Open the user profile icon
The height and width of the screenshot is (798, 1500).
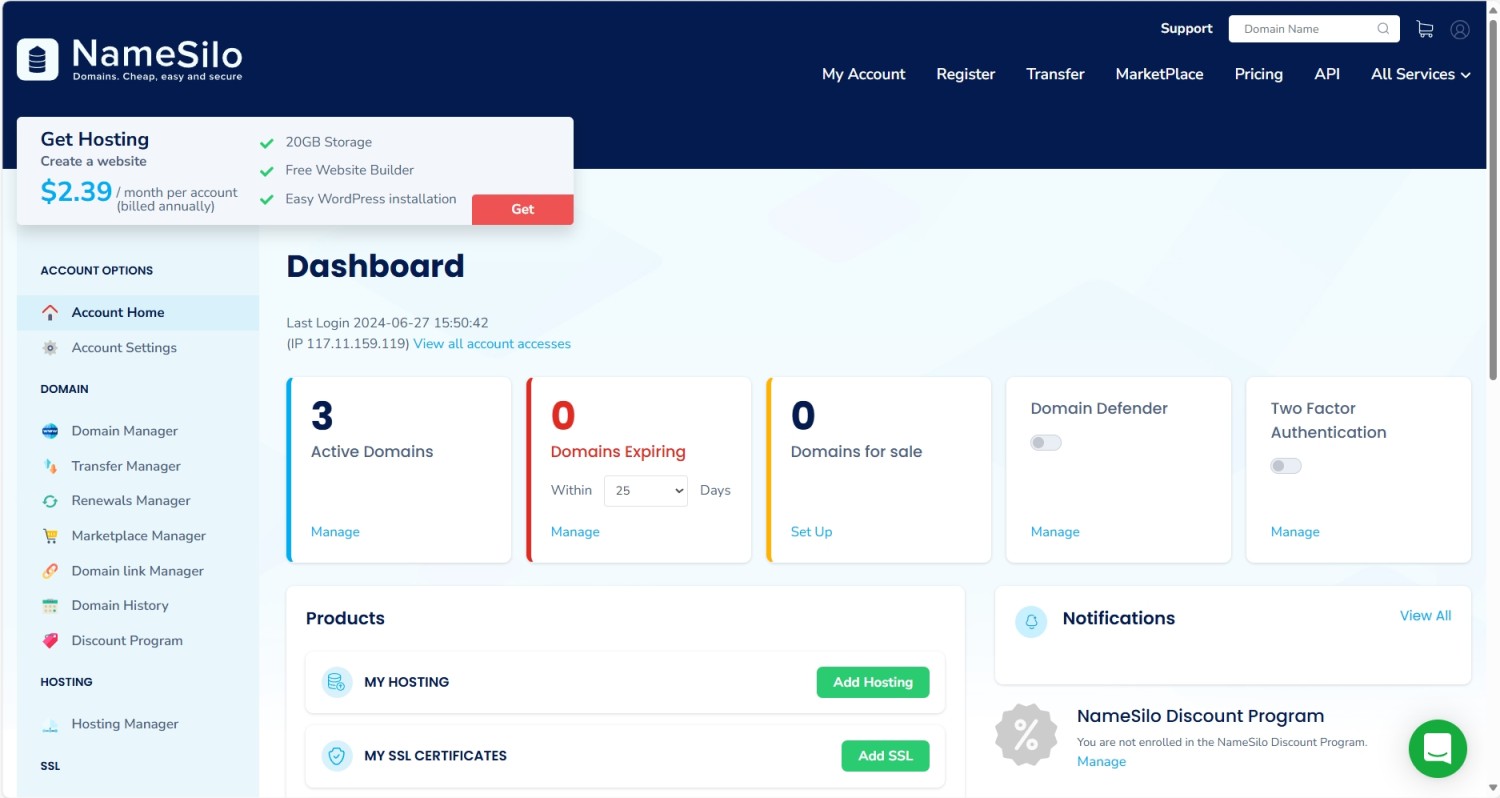point(1460,29)
